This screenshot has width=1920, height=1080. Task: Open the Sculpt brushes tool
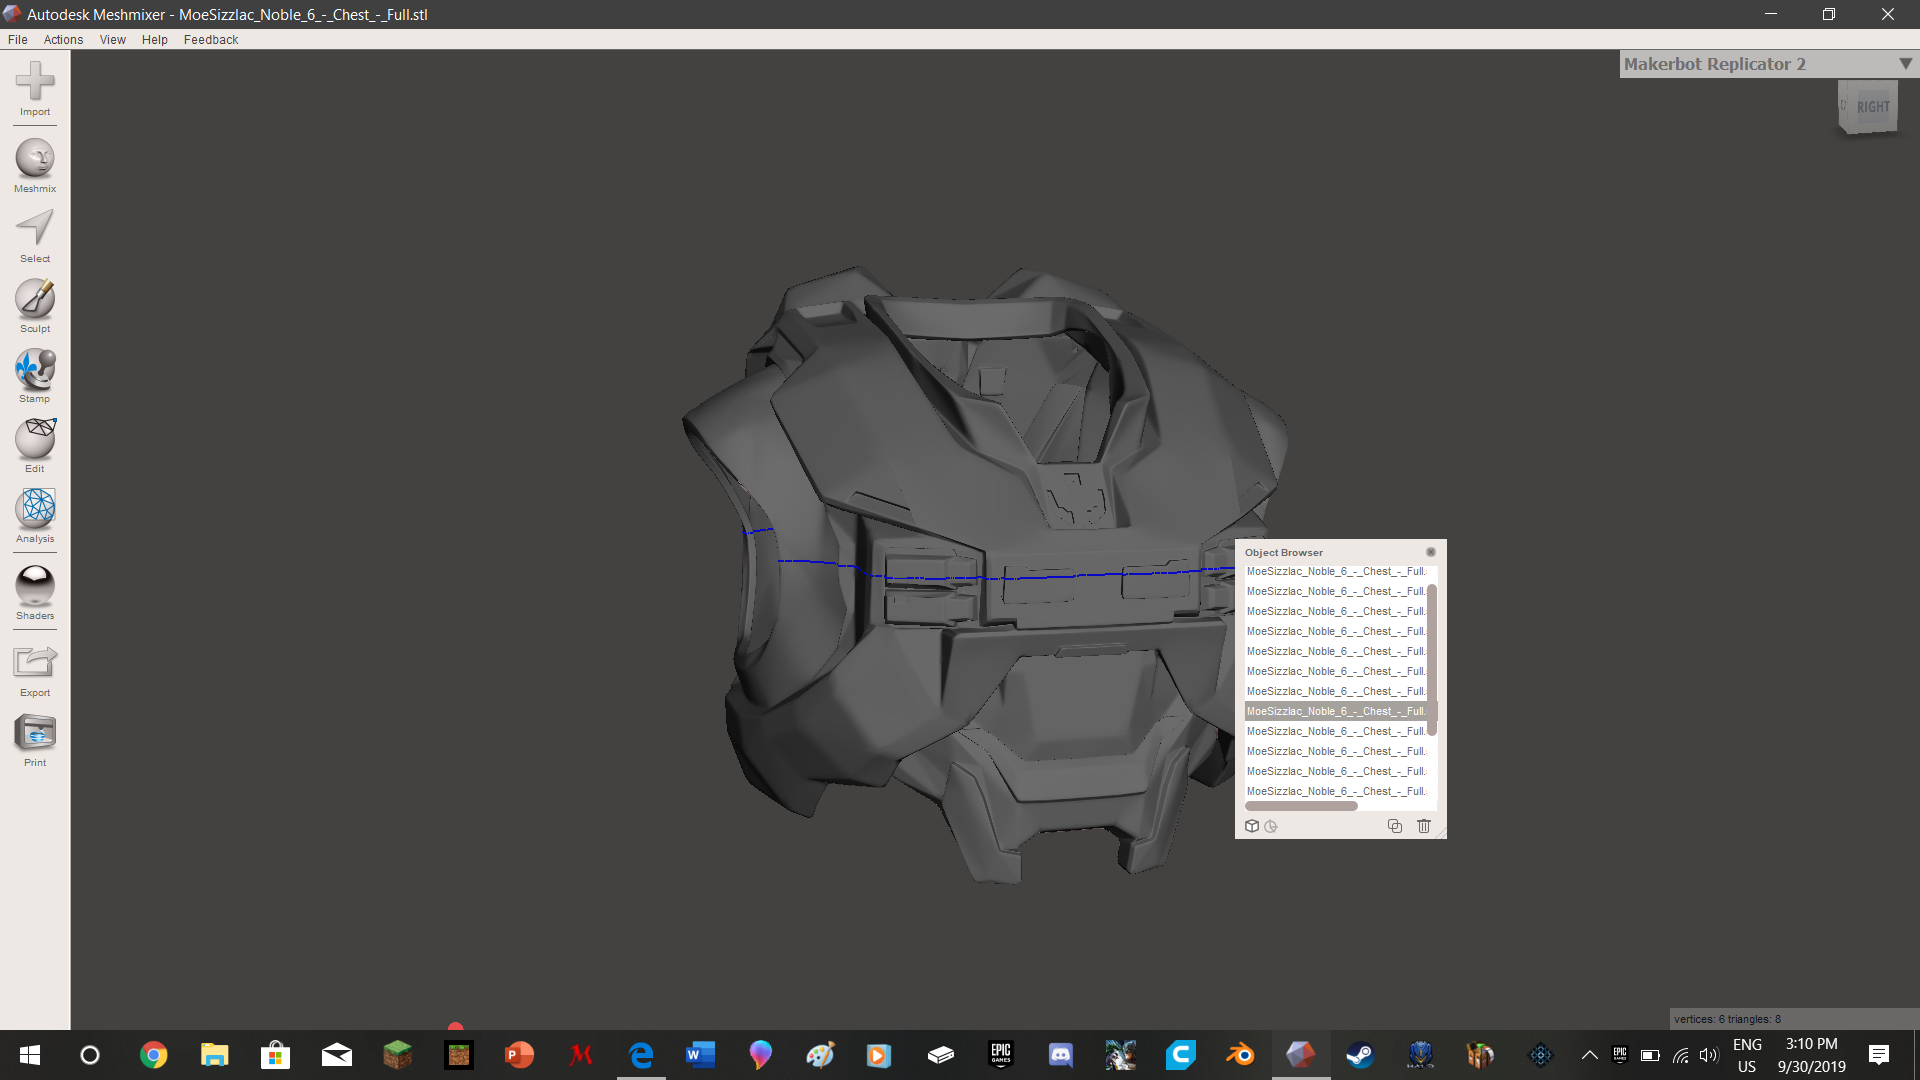35,300
